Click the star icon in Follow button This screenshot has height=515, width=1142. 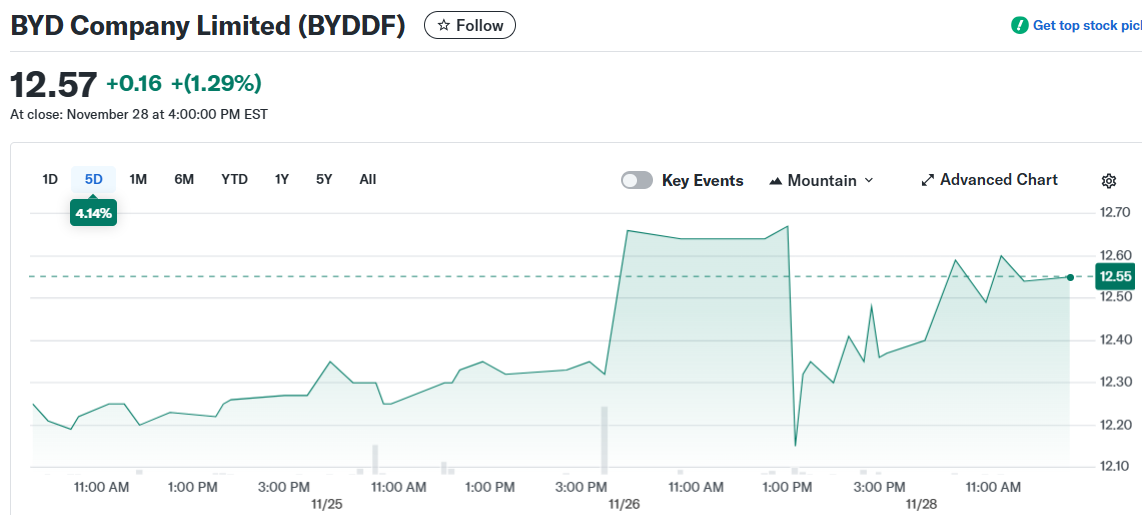click(444, 26)
